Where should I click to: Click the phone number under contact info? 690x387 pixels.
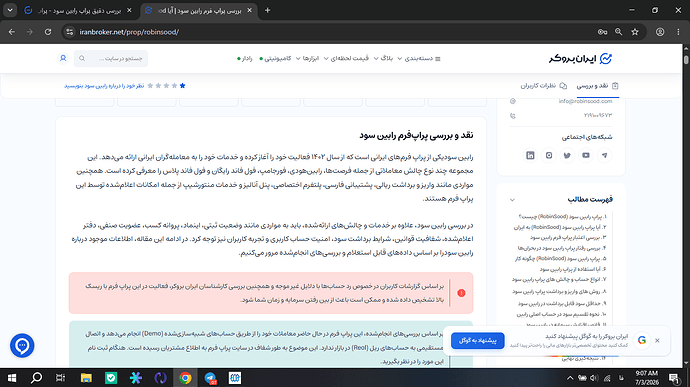598,115
